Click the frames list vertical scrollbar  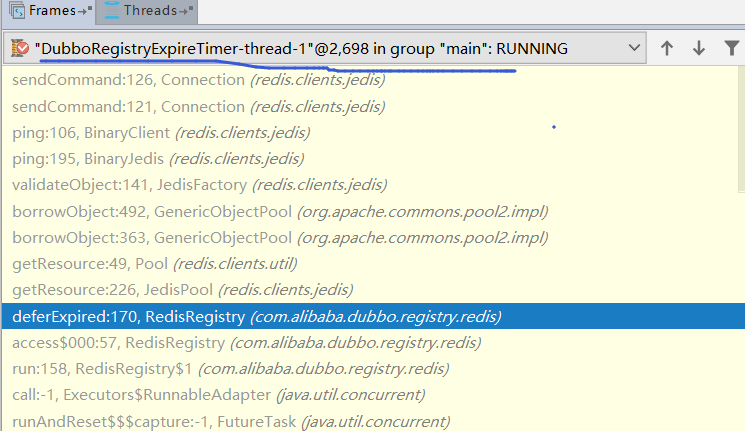(741, 129)
